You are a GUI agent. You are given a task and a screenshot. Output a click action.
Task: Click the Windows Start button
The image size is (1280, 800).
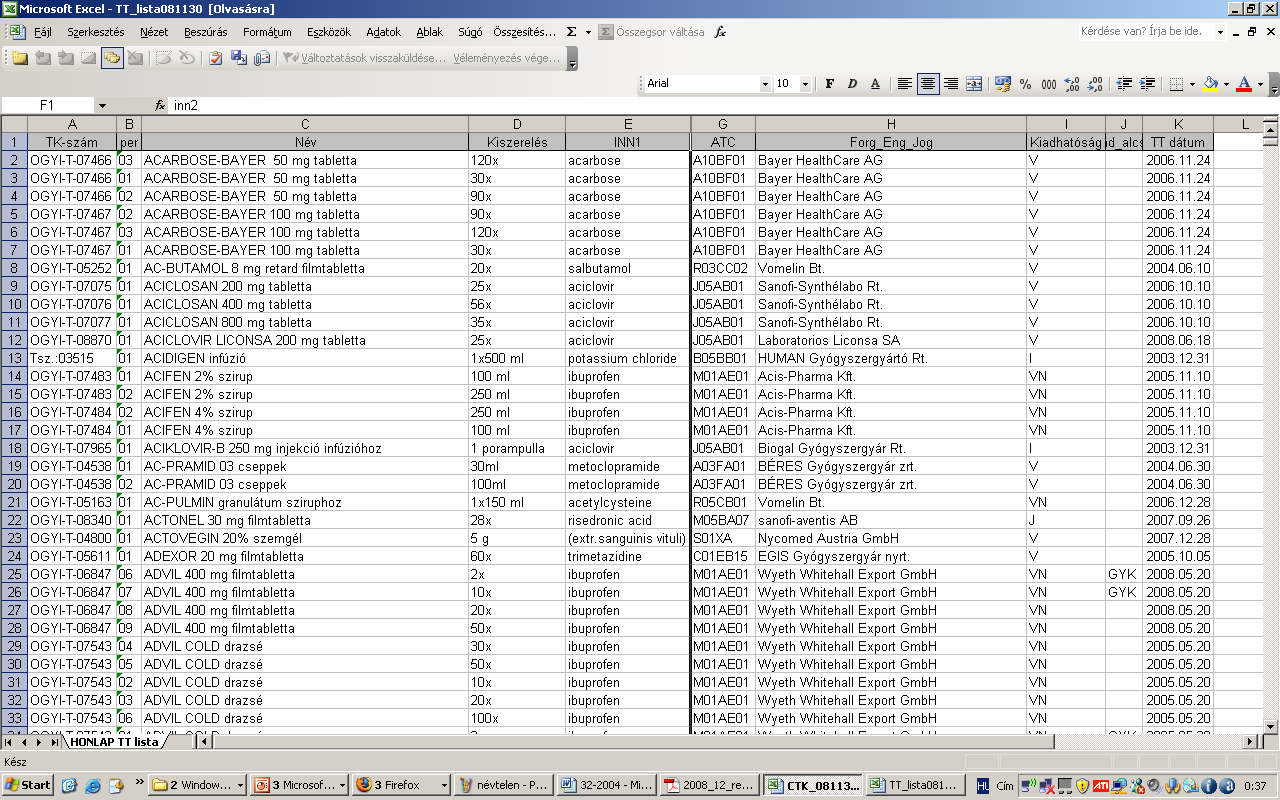(27, 785)
